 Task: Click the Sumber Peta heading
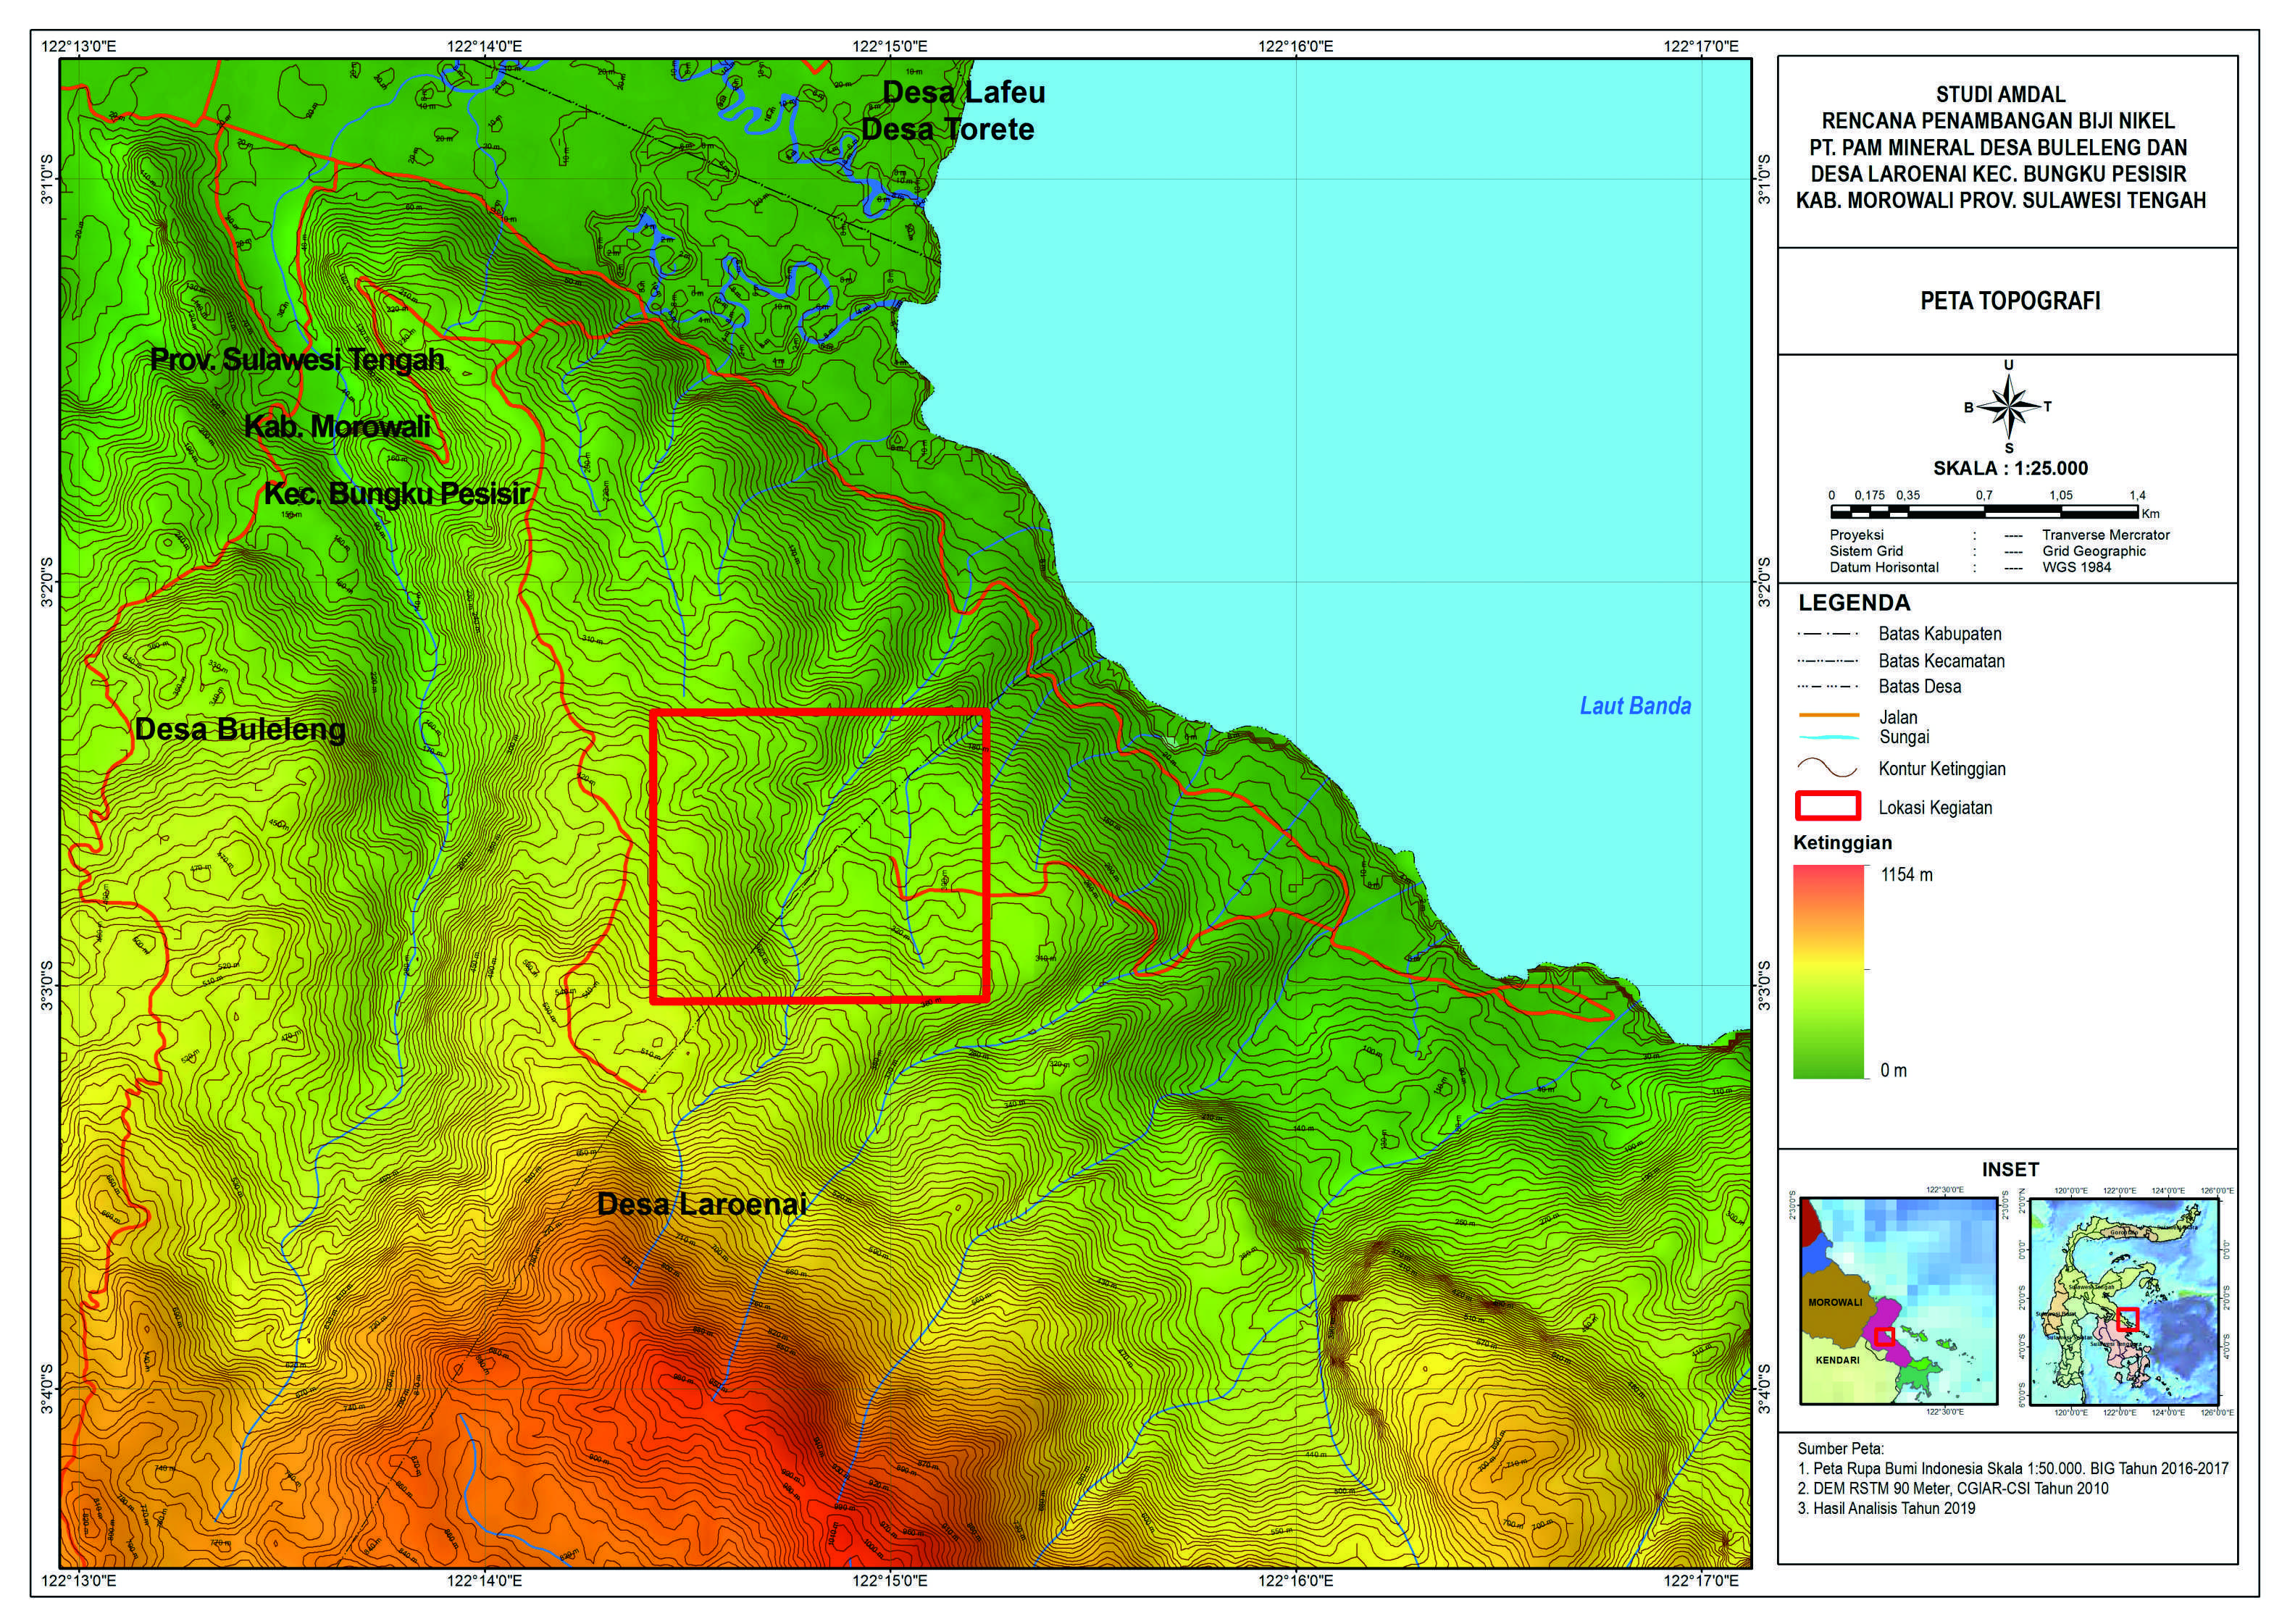(x=1840, y=1449)
